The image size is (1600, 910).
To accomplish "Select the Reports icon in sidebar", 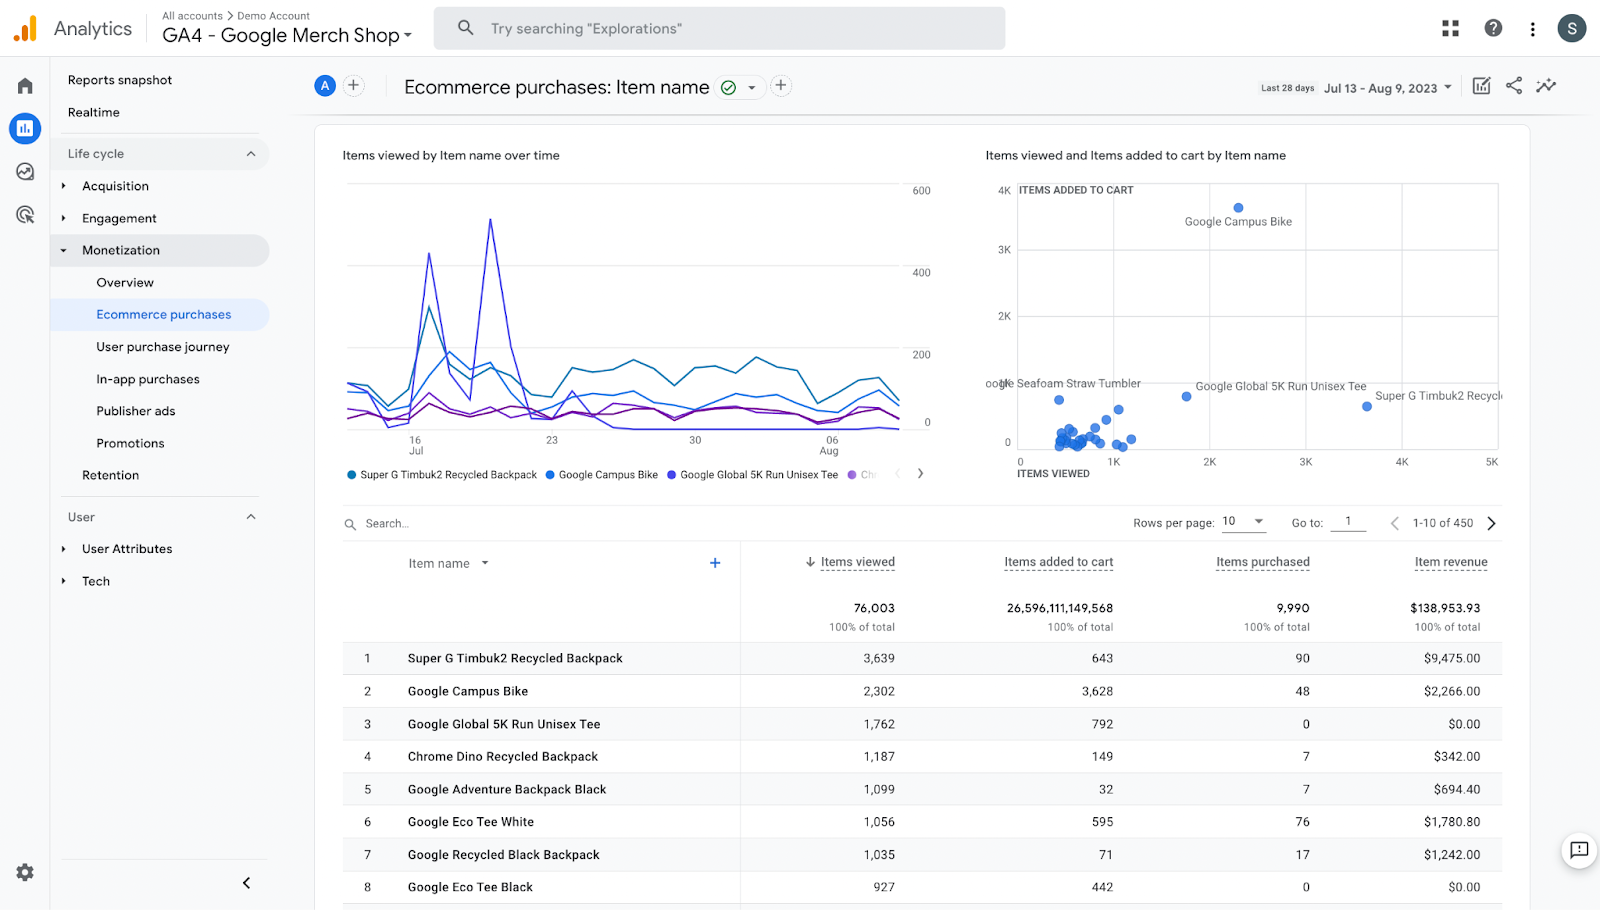I will click(x=25, y=128).
